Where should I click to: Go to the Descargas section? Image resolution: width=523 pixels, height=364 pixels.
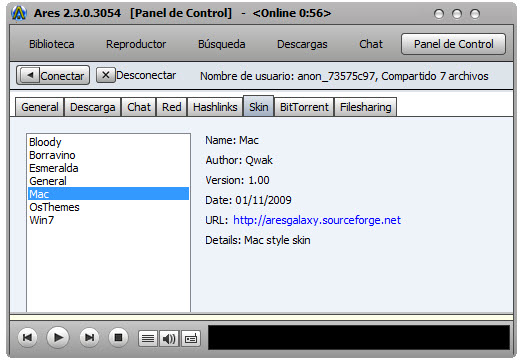(302, 44)
